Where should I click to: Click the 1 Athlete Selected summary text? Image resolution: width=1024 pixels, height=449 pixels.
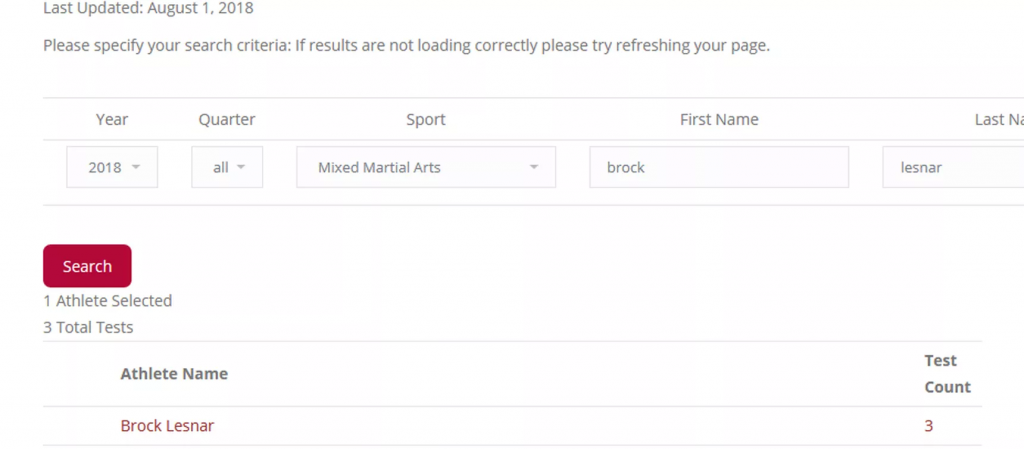point(108,301)
